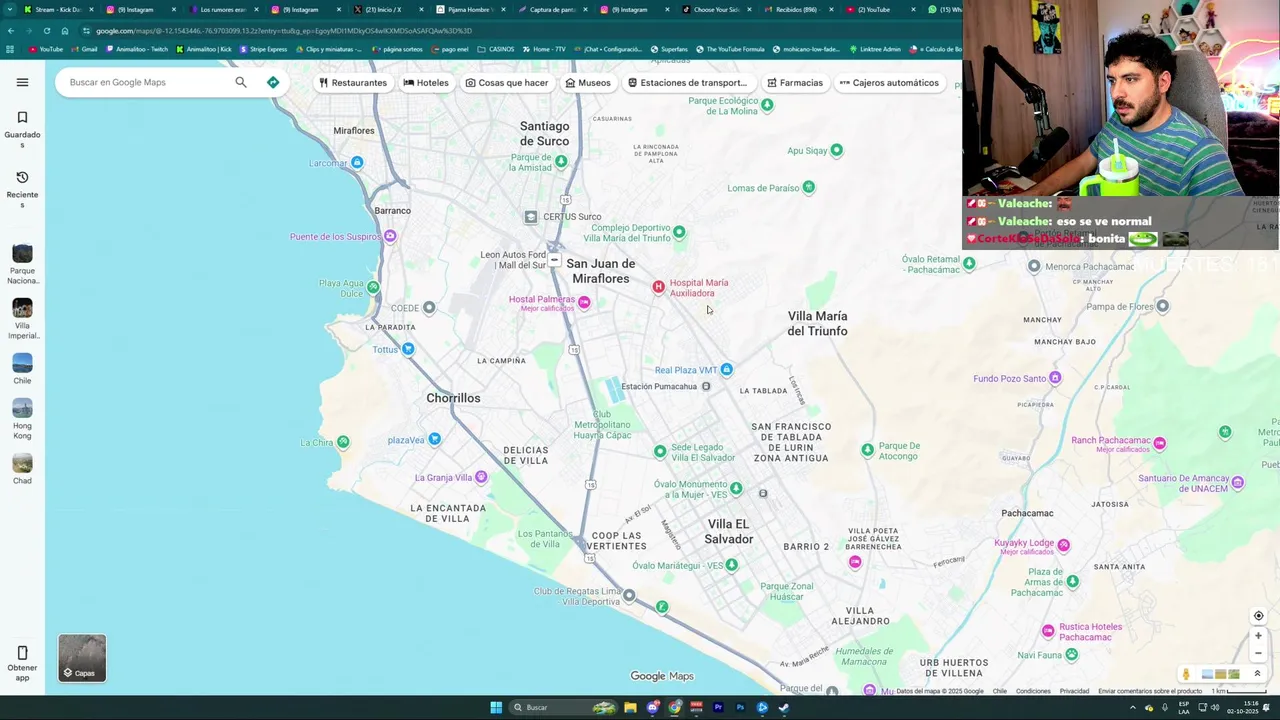
Task: Open the Google Maps hamburger menu
Action: click(x=22, y=82)
